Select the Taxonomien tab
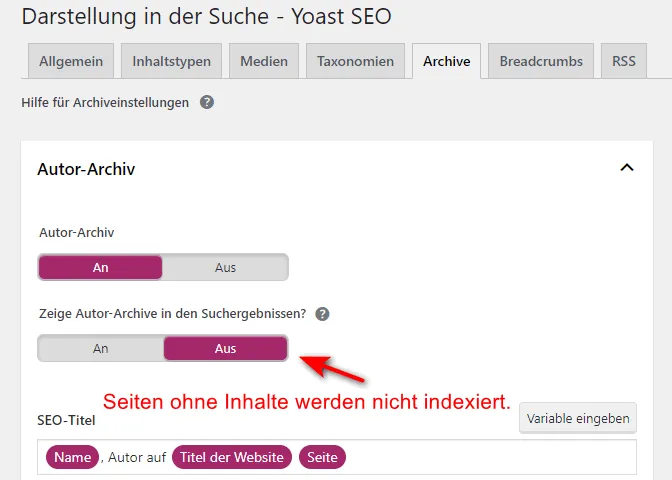 pyautogui.click(x=355, y=61)
